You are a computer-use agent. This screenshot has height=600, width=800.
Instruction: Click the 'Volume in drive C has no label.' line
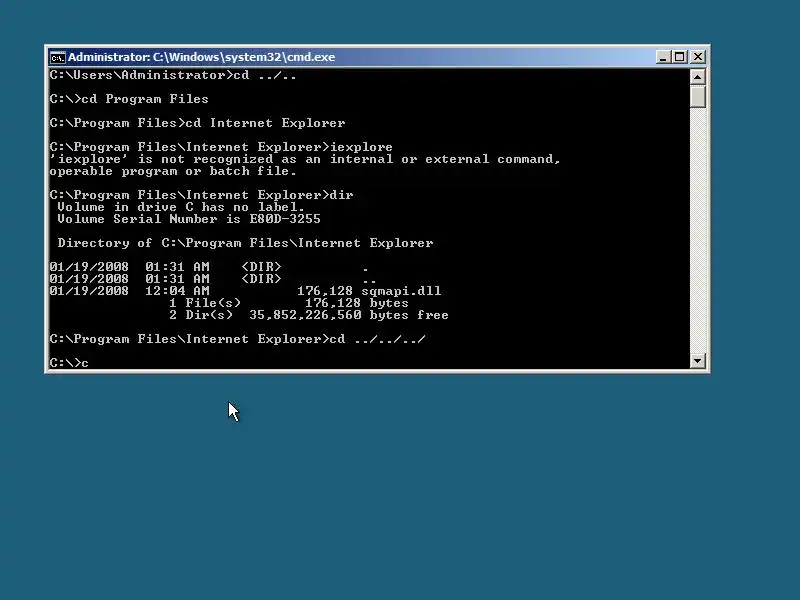pos(181,207)
